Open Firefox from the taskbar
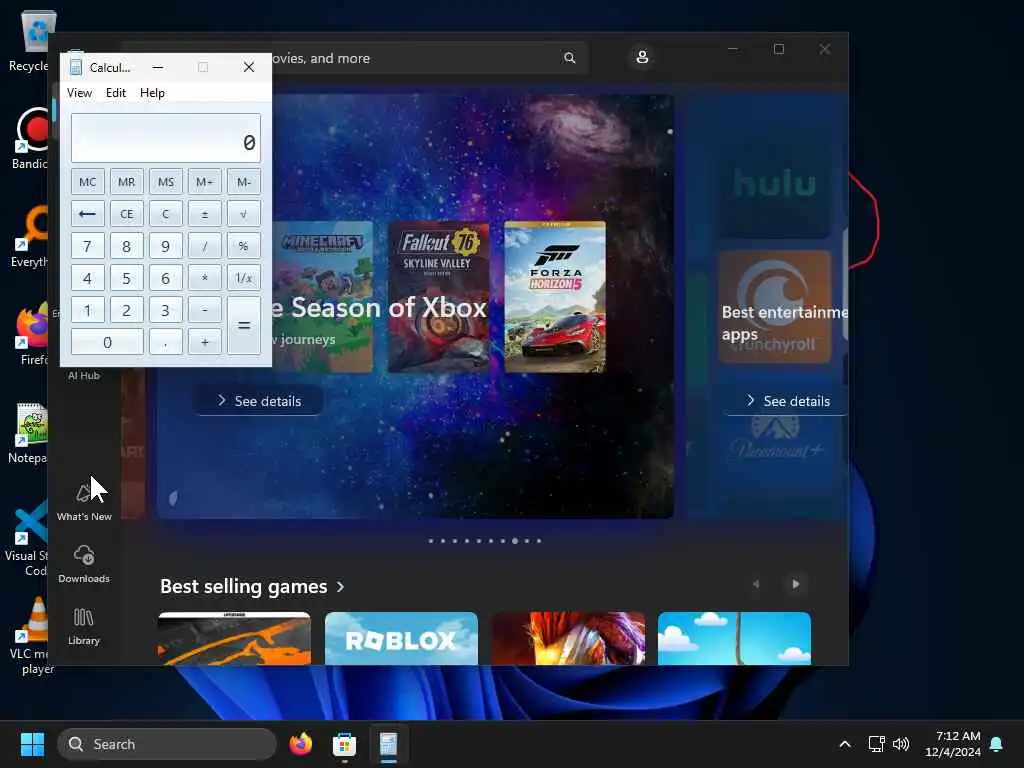Viewport: 1024px width, 768px height. (300, 744)
